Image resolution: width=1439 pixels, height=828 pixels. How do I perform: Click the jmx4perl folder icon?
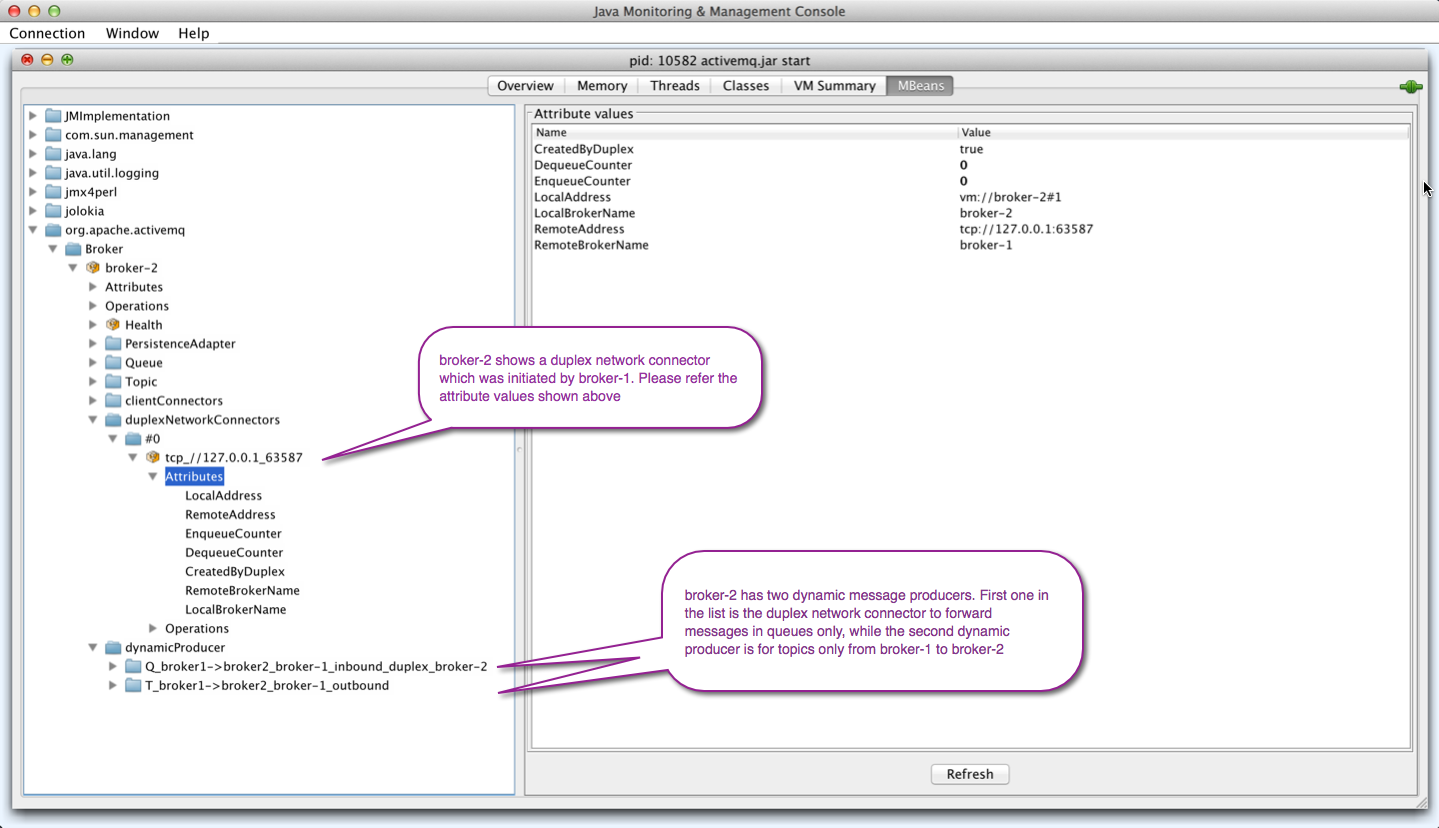tap(53, 192)
